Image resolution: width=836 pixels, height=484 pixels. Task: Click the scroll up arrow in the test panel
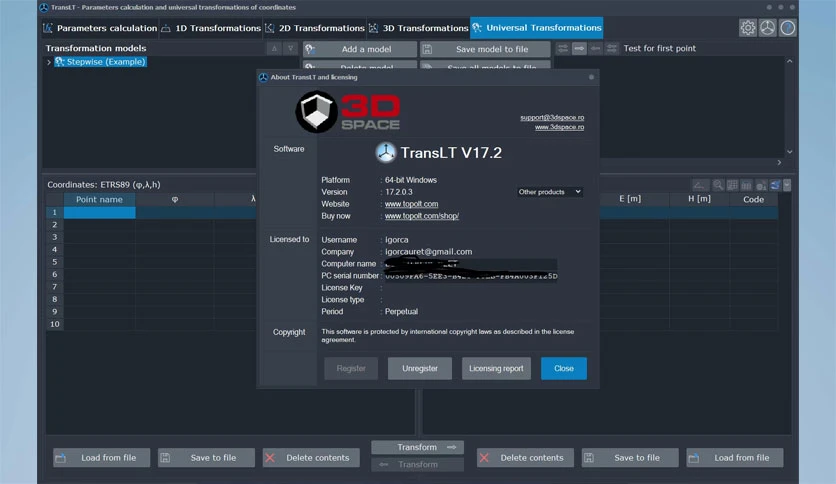(x=790, y=61)
